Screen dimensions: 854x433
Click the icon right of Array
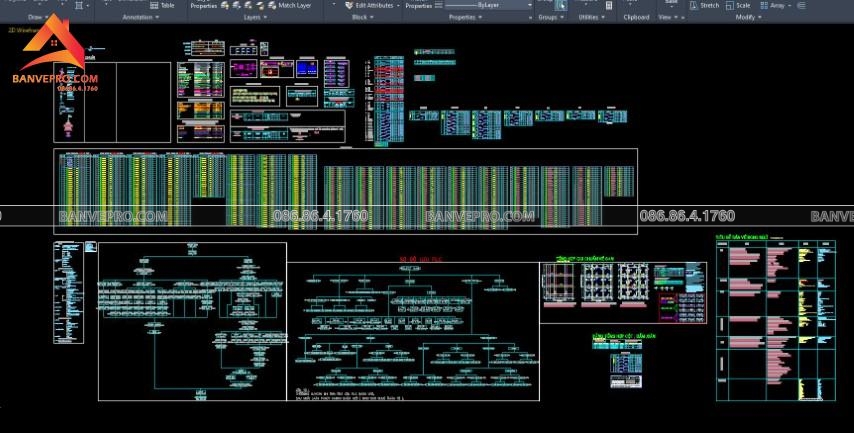801,5
